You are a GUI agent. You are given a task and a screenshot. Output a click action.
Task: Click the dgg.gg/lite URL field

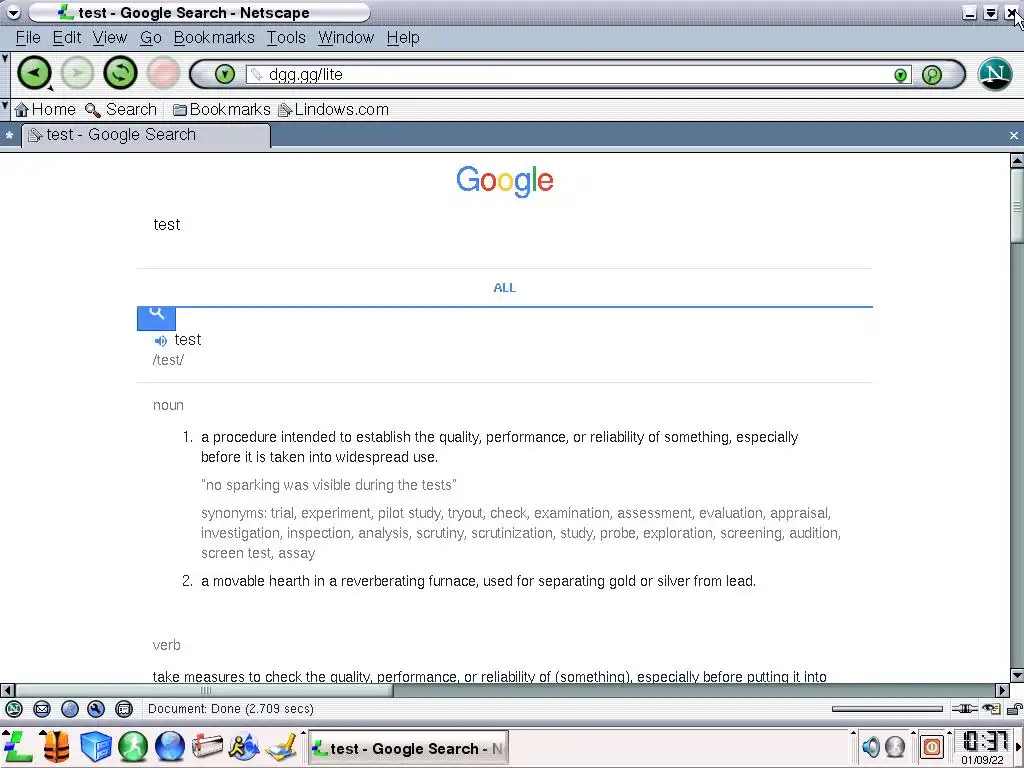tap(569, 75)
